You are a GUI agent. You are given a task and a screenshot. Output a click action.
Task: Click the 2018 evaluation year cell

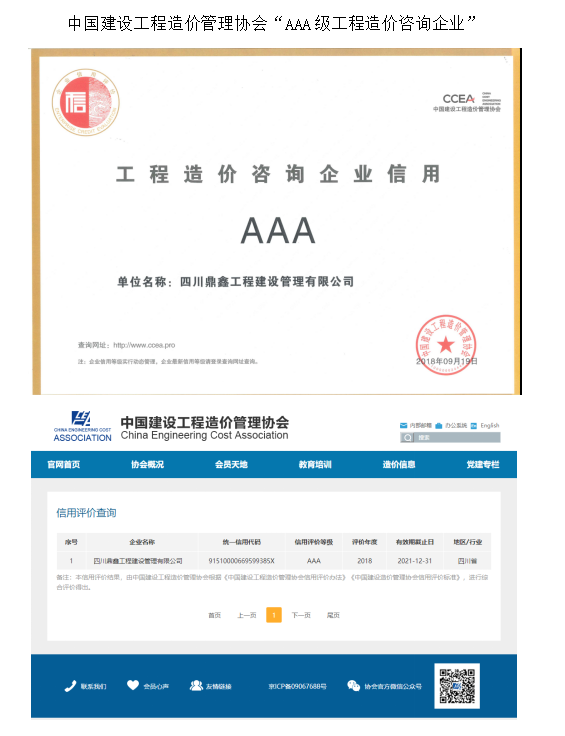point(365,560)
